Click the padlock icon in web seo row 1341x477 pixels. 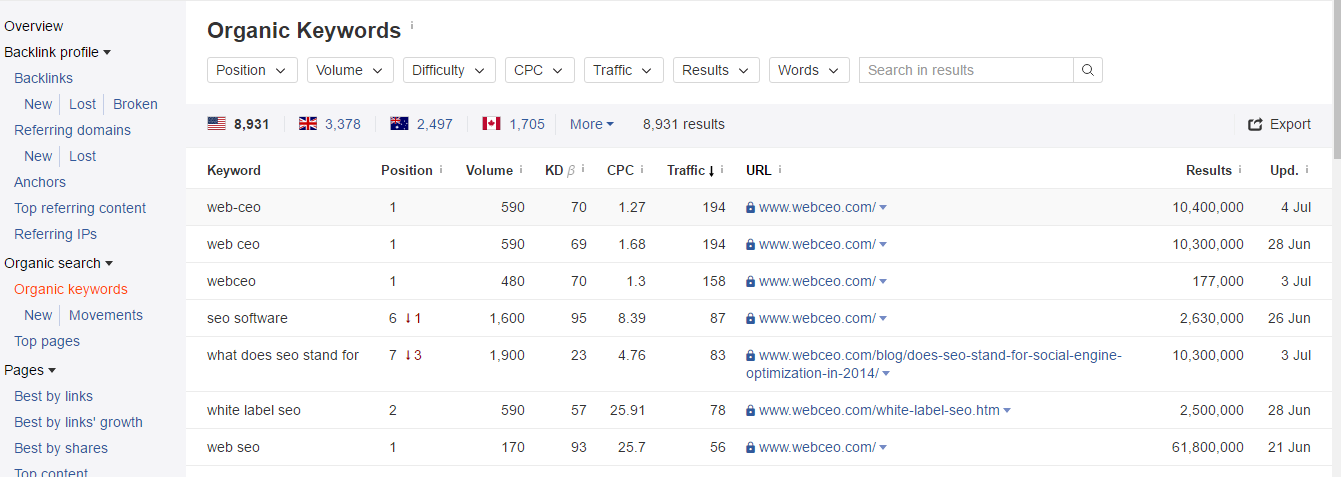[x=750, y=447]
